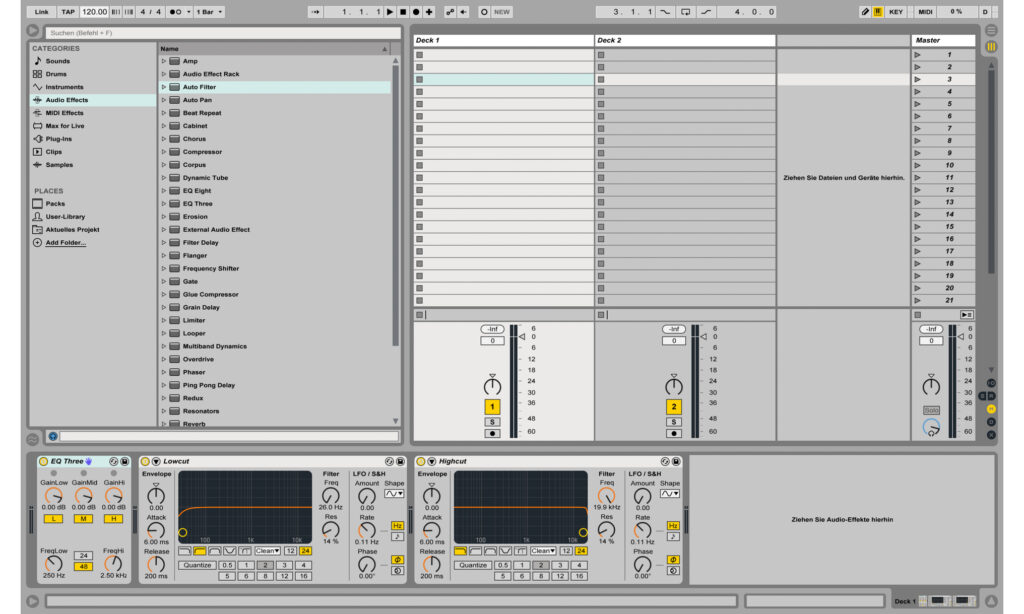Screen dimensions: 1024x614
Task: Launch scene 3 in Master track
Action: 918,79
